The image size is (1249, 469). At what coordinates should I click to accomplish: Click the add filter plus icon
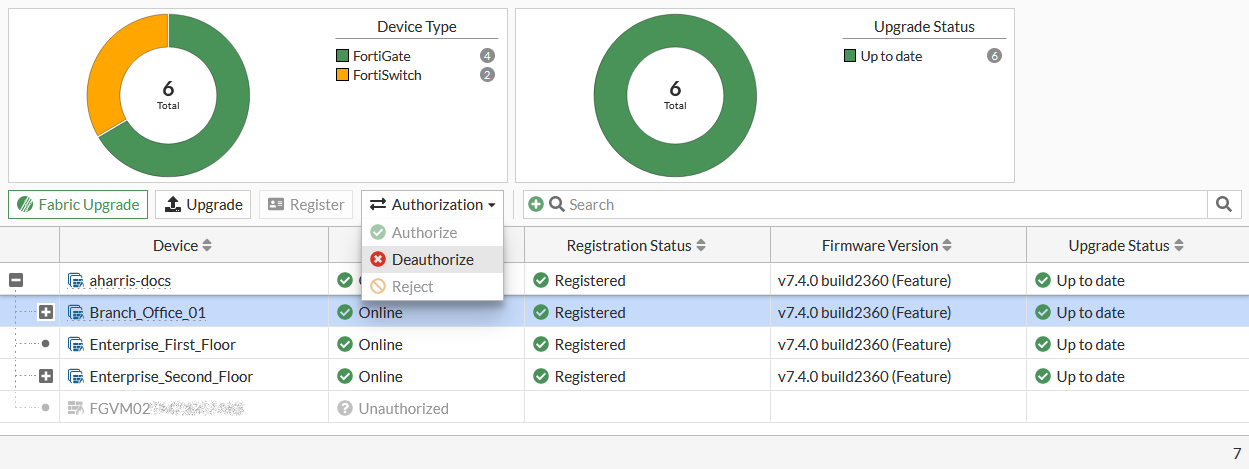click(x=536, y=204)
